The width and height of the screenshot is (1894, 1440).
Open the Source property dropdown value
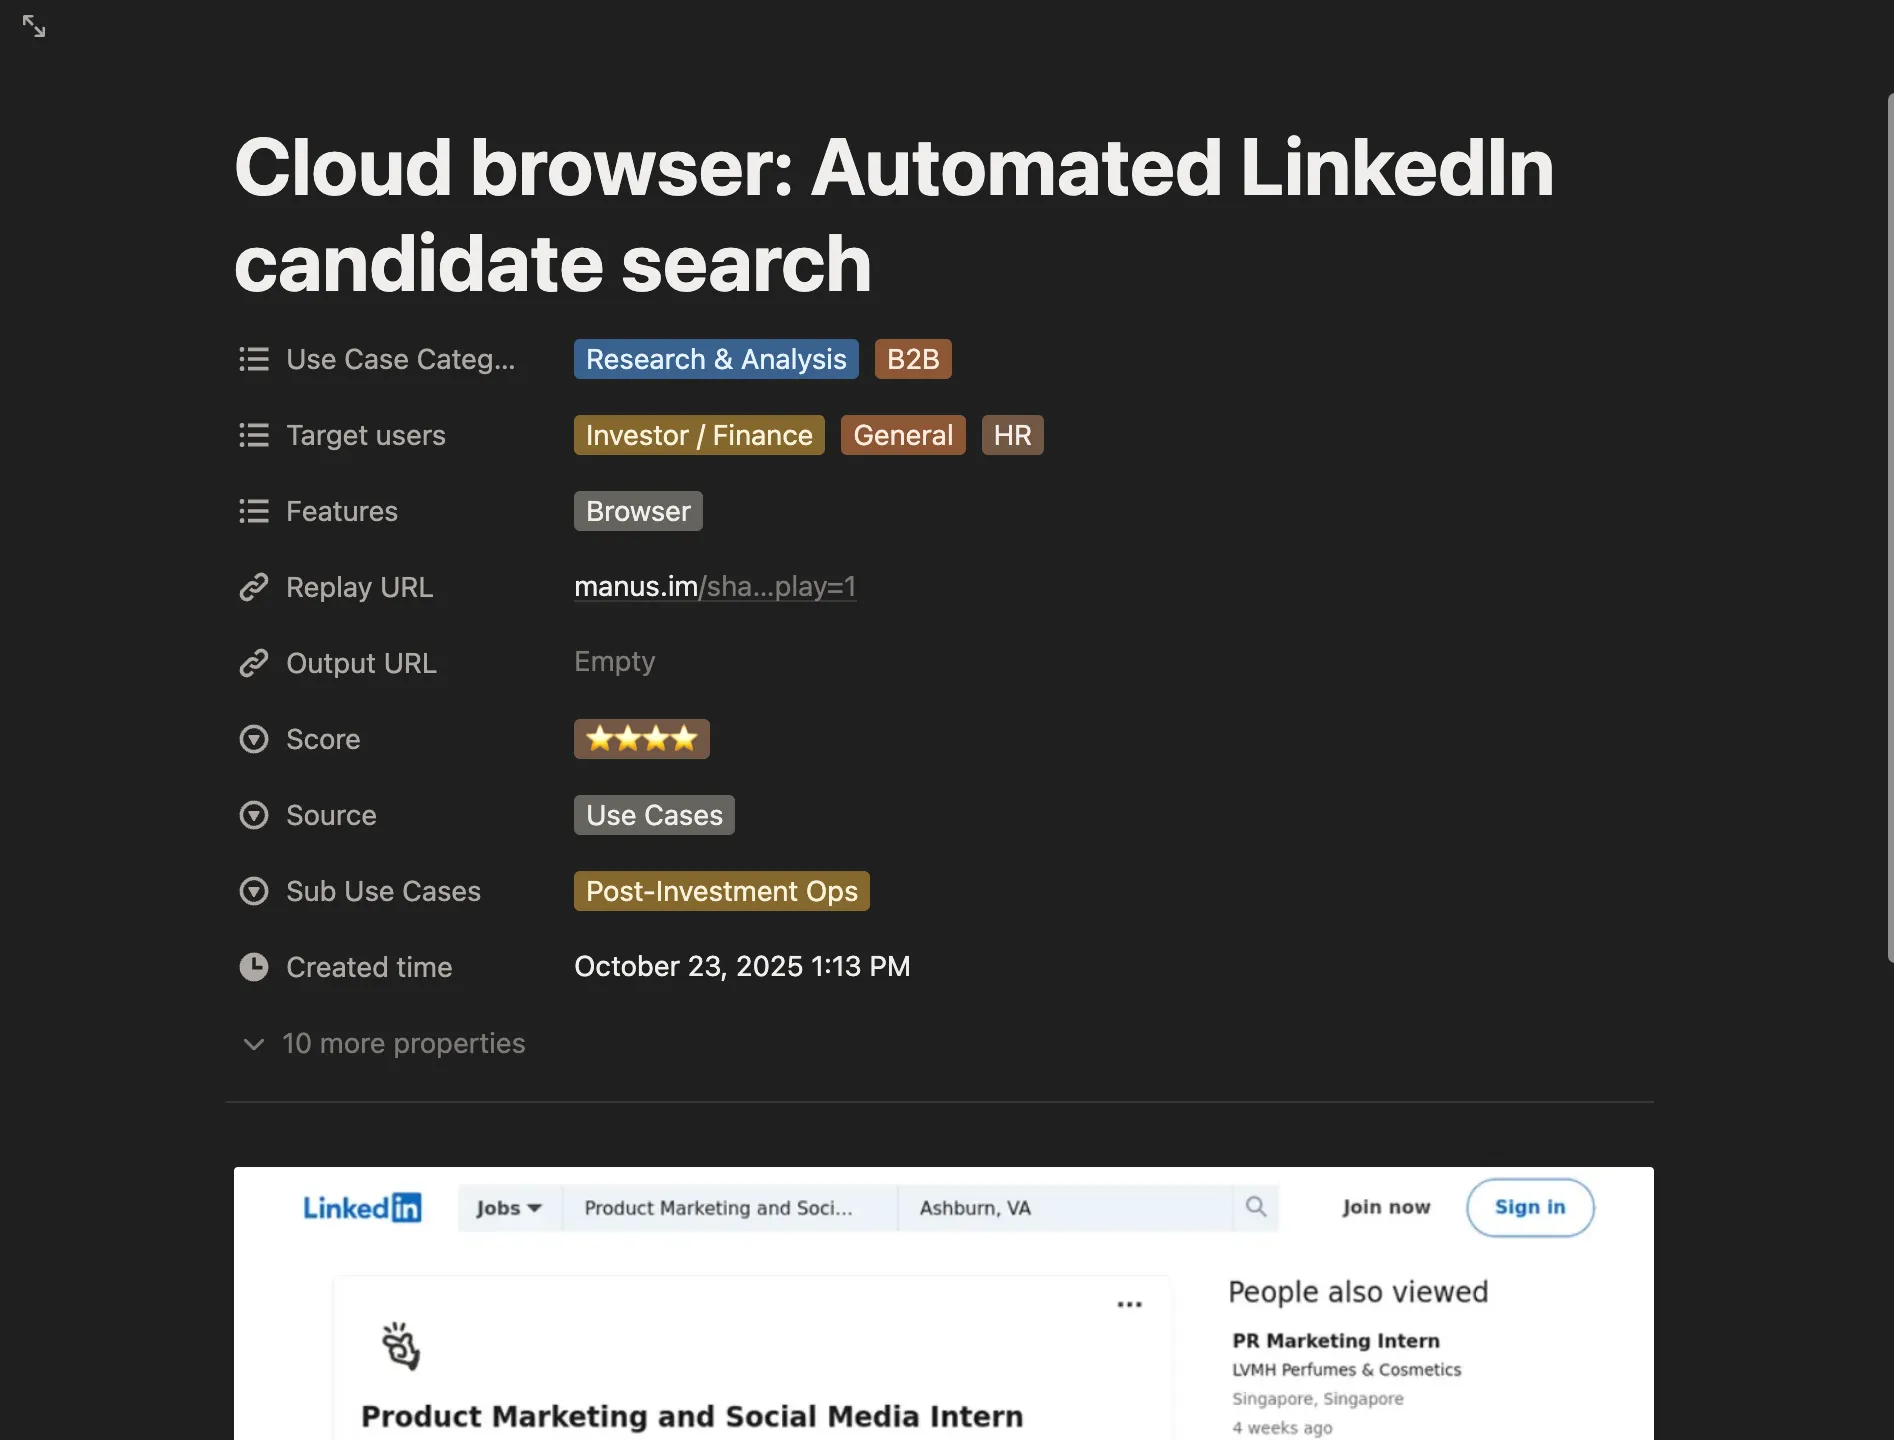[x=654, y=815]
